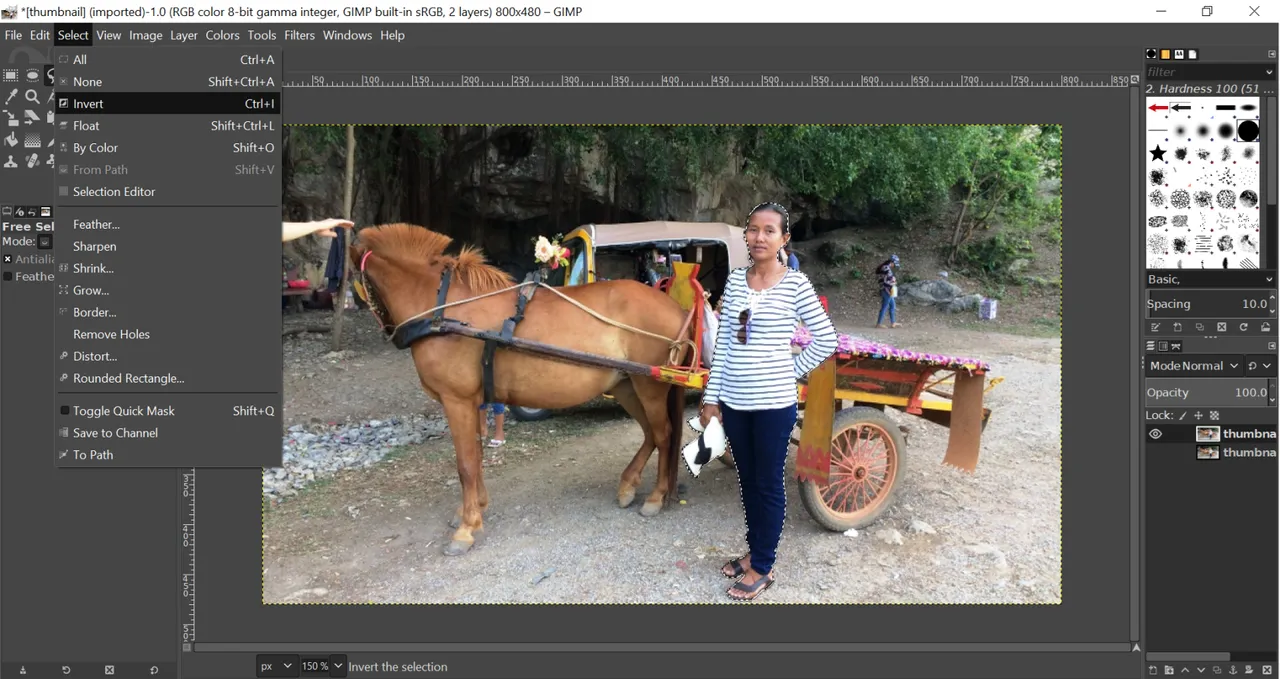The height and width of the screenshot is (679, 1280).
Task: Open Feather... selection dialog
Action: tap(168, 225)
